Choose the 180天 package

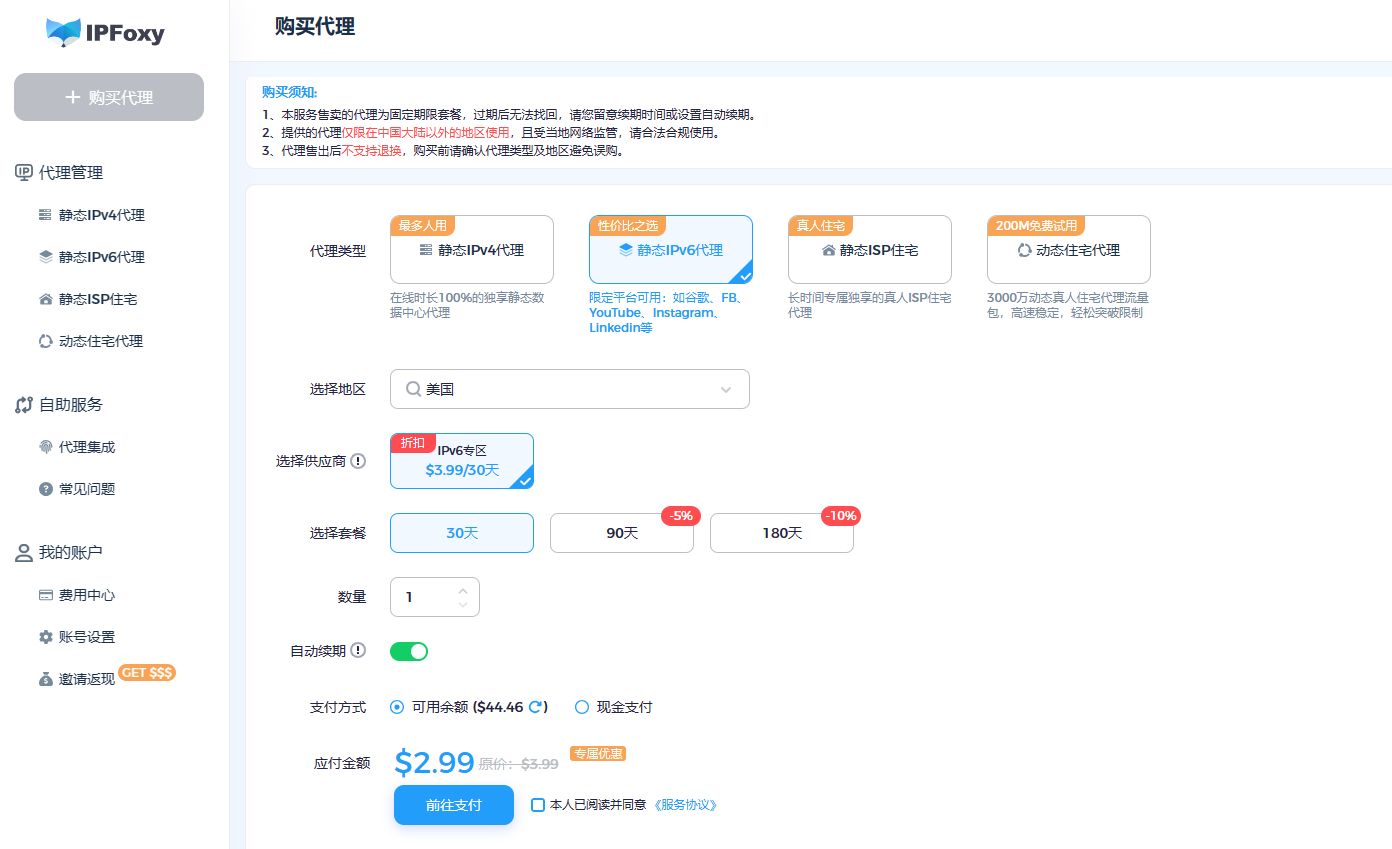coord(781,533)
